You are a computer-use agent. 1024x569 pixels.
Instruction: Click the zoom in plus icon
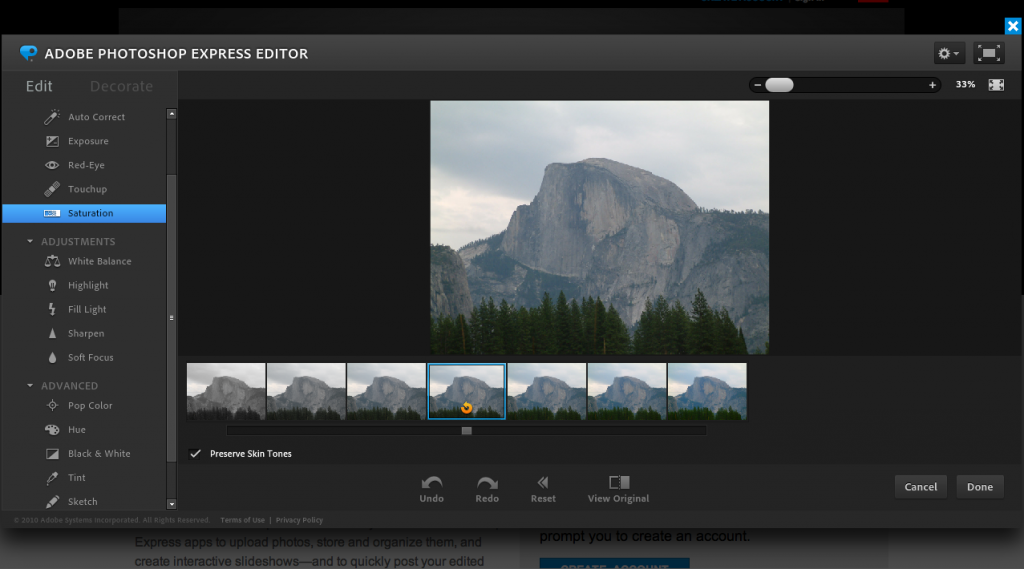coord(932,85)
